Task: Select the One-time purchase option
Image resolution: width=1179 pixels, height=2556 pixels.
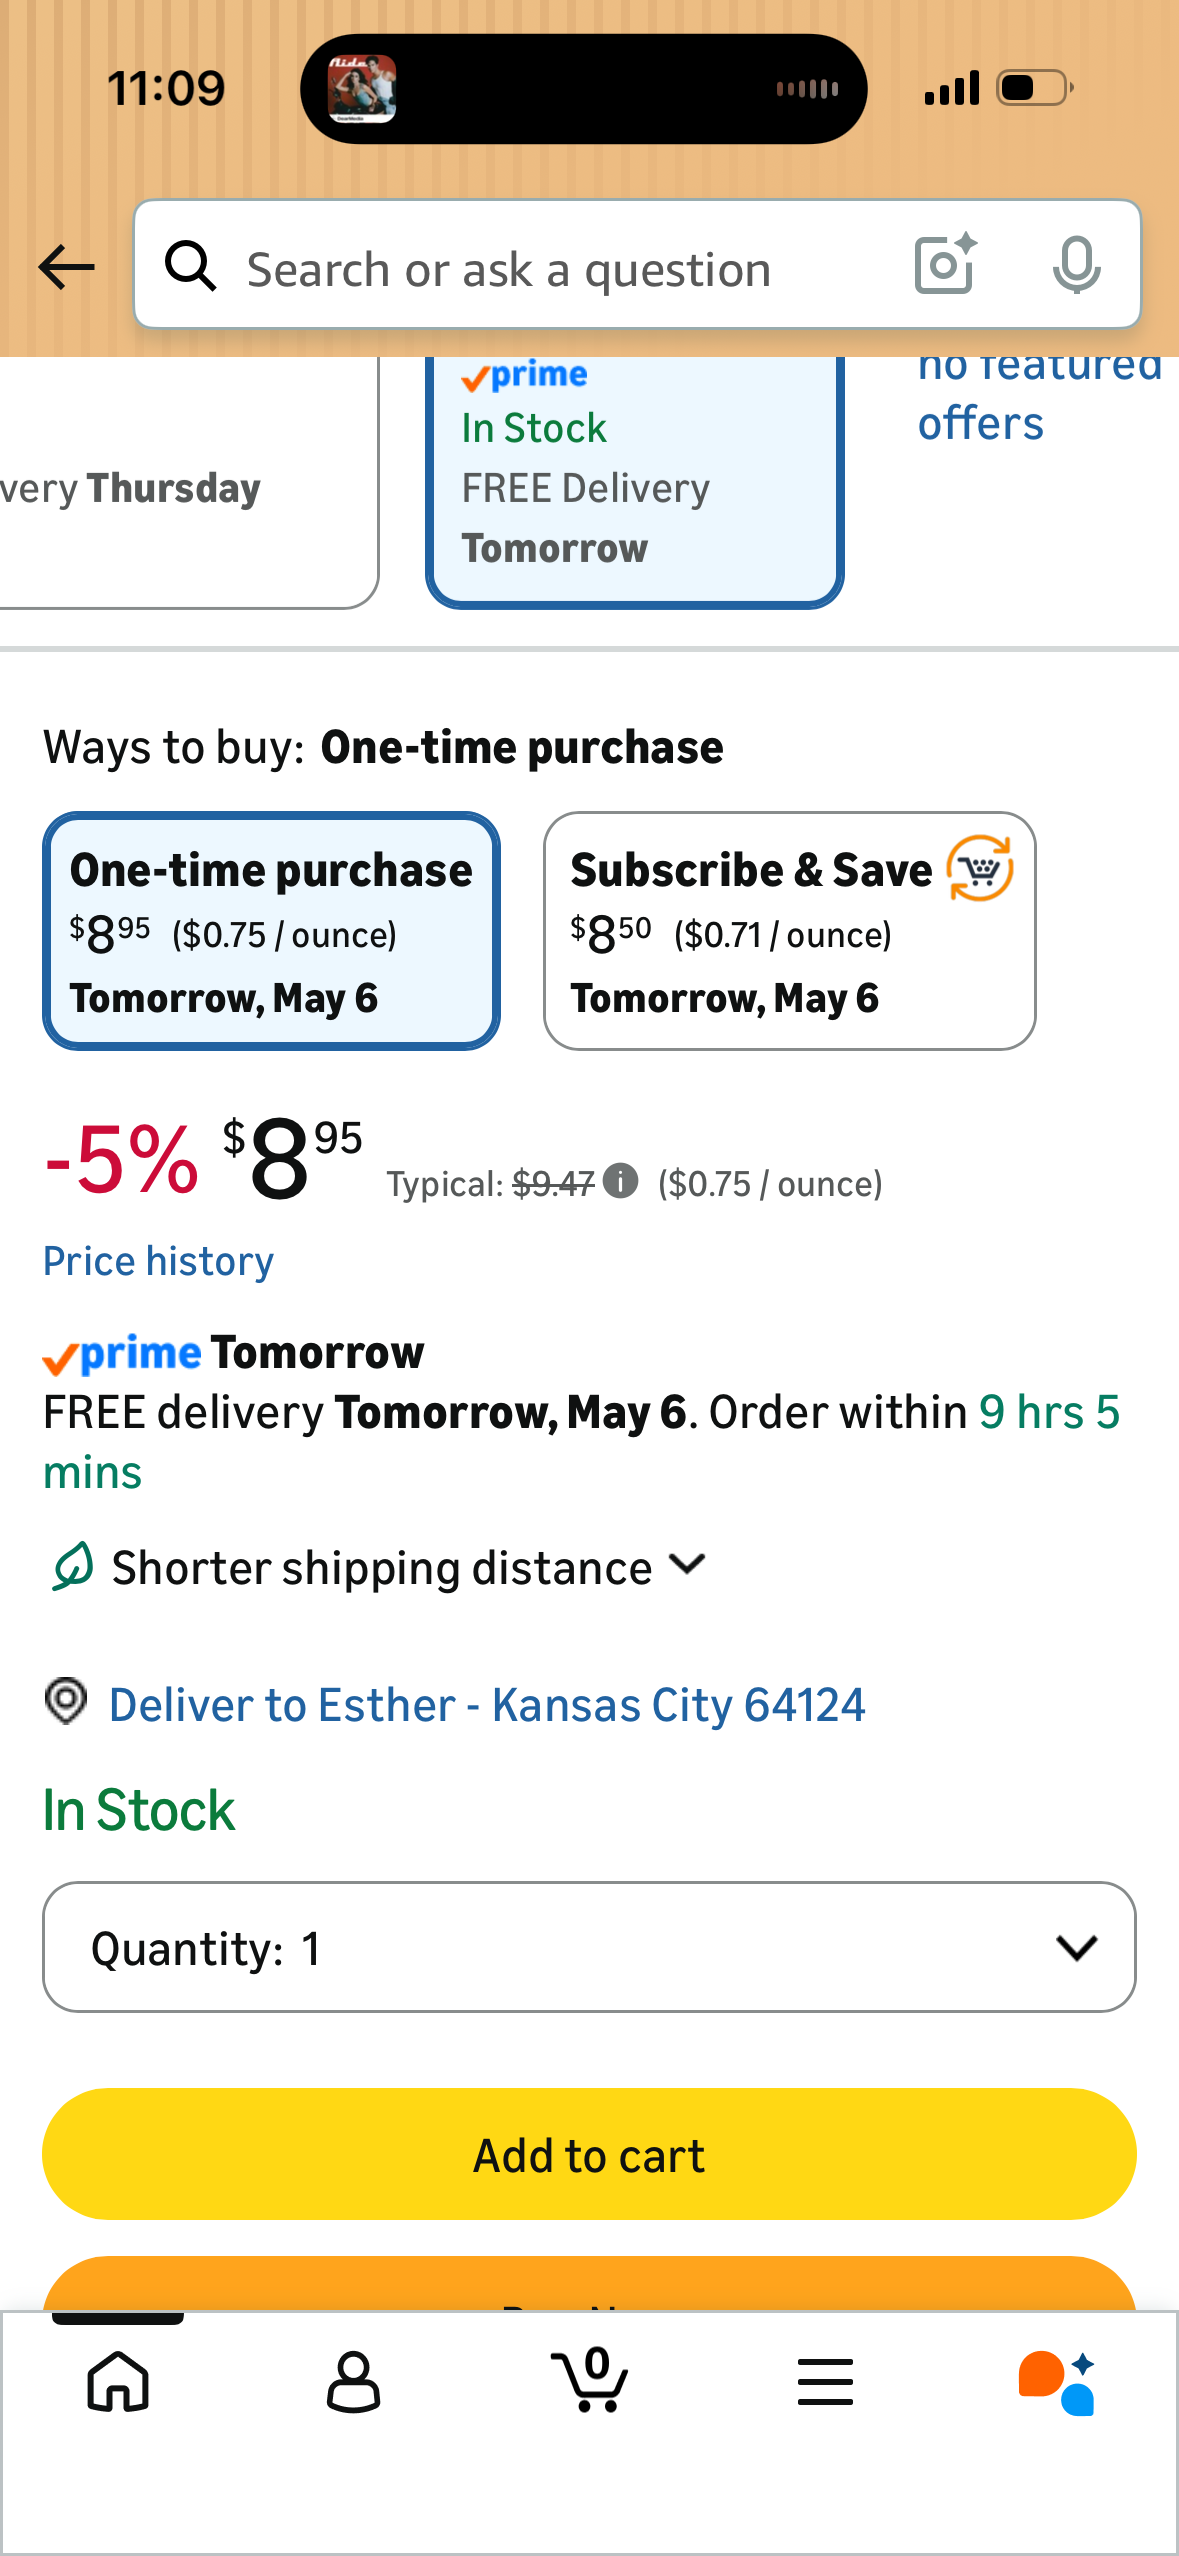Action: click(x=271, y=931)
